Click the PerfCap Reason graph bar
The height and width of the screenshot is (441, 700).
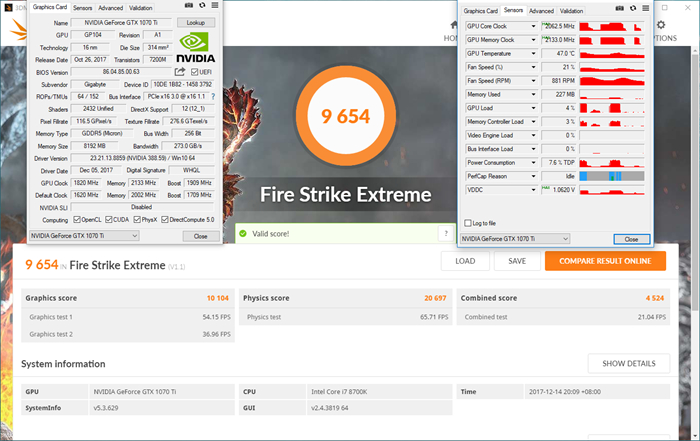(614, 175)
